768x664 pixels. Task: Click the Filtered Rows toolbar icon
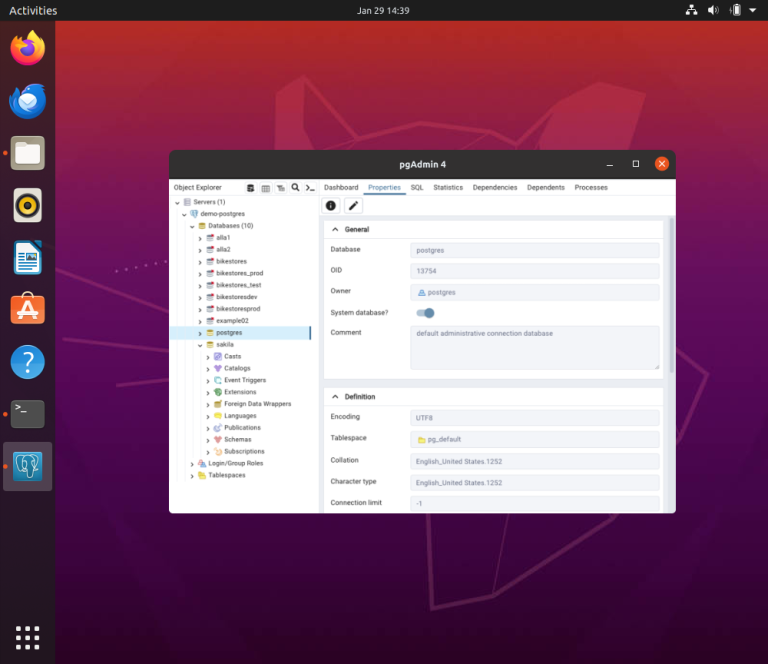tap(281, 188)
